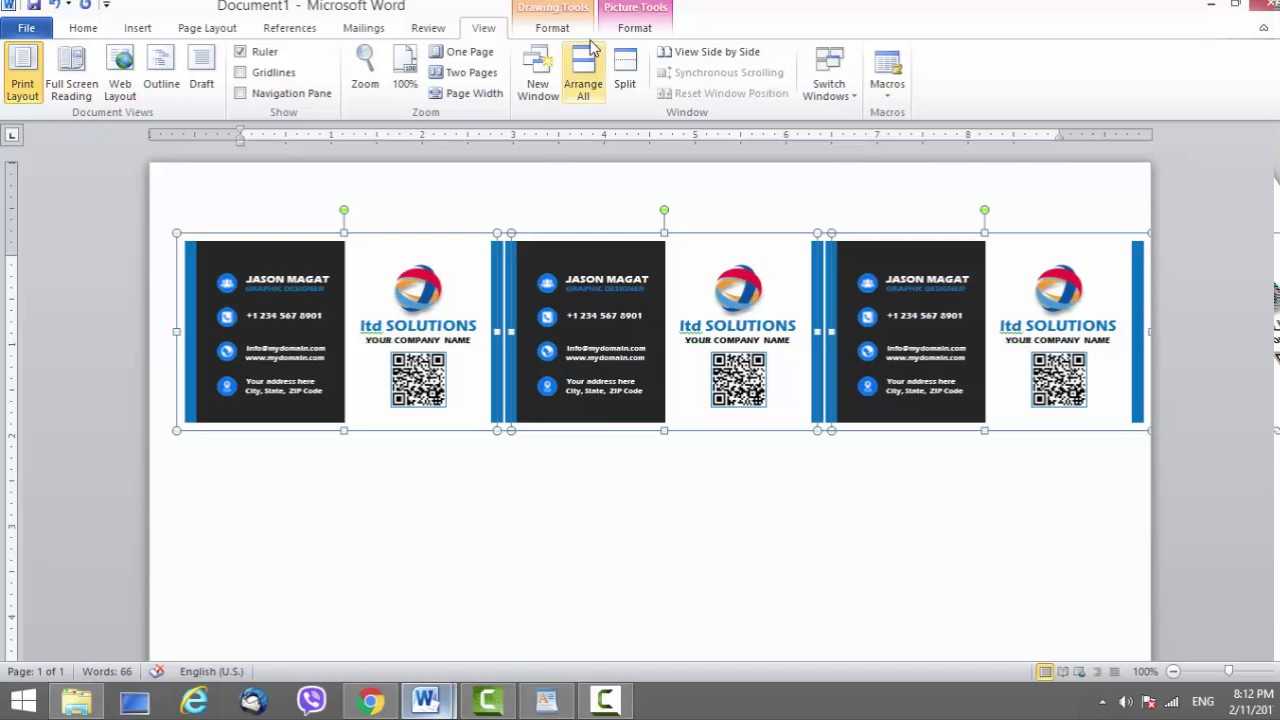Image resolution: width=1280 pixels, height=720 pixels.
Task: Open Internet Explorer from taskbar
Action: coord(194,701)
